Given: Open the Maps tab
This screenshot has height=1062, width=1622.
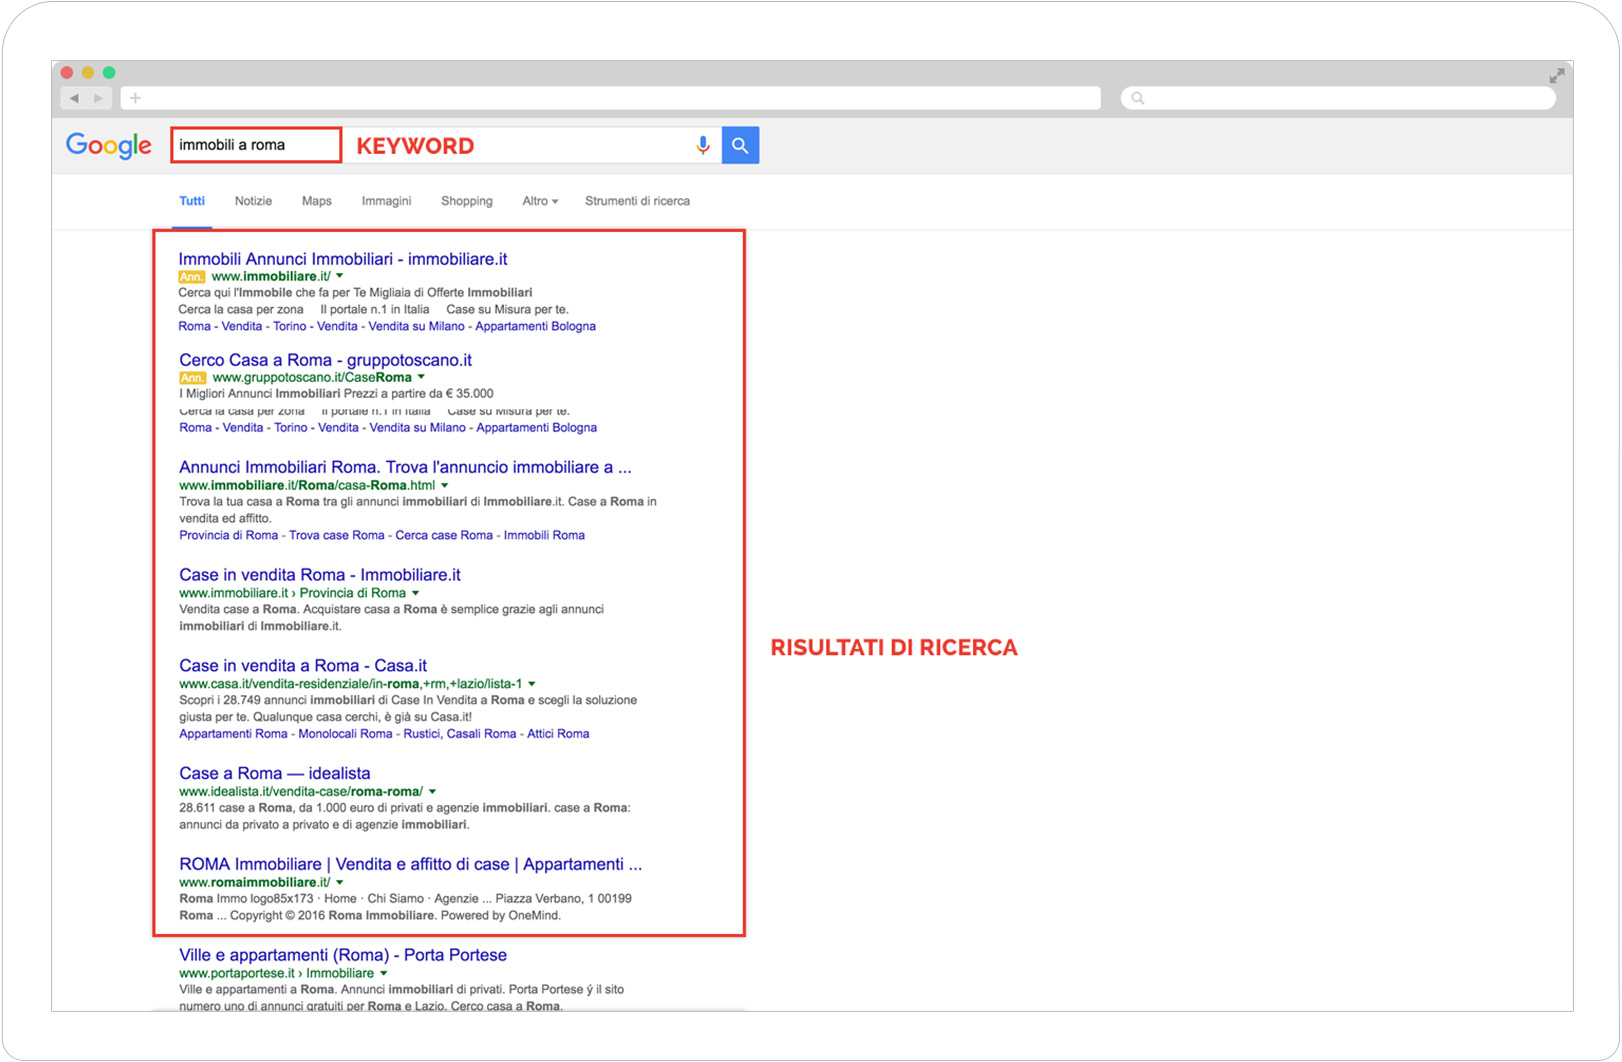Looking at the screenshot, I should click(317, 201).
